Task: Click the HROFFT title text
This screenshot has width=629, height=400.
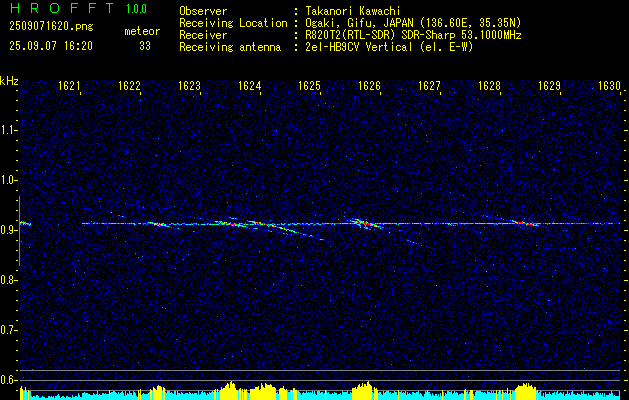Action: click(x=62, y=9)
